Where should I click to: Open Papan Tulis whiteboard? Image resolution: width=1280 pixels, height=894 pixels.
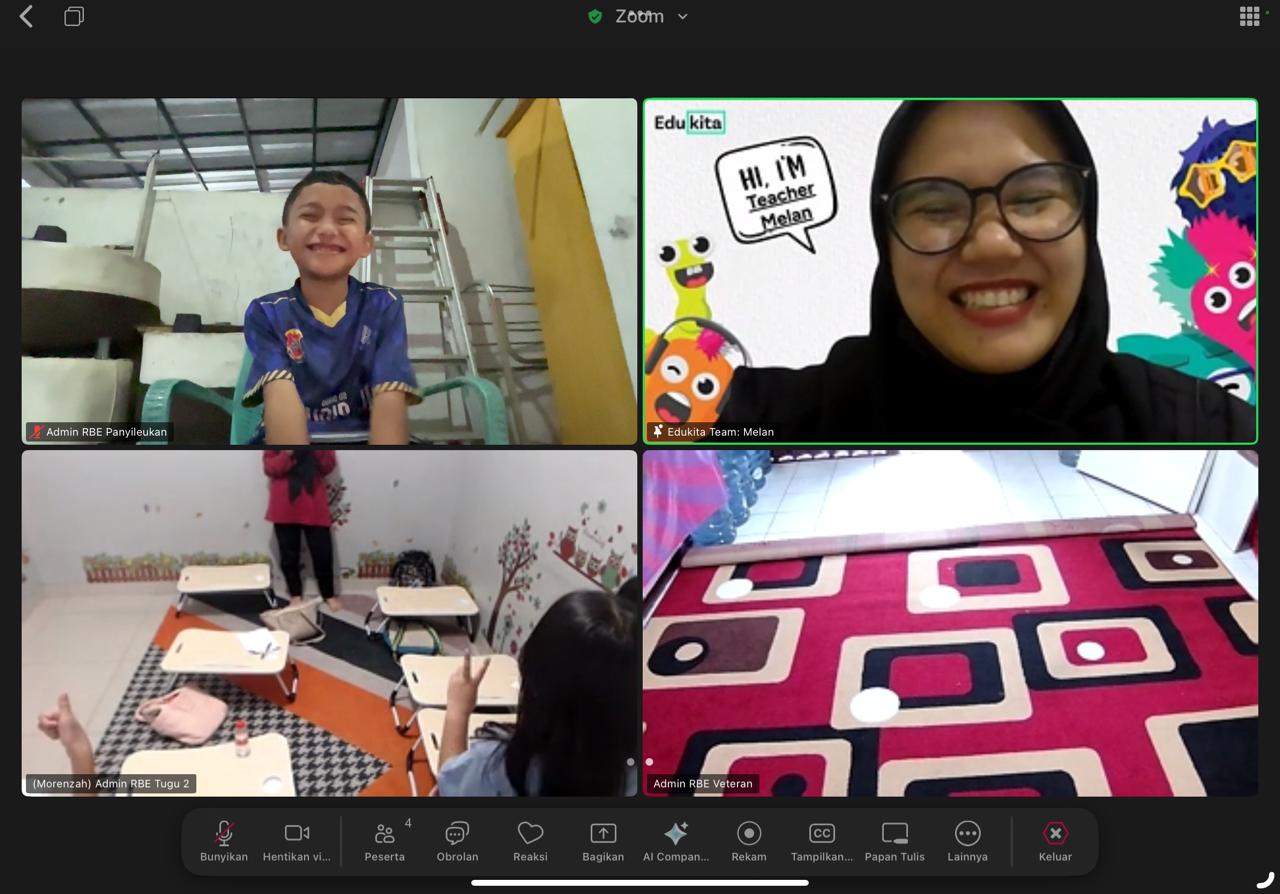pyautogui.click(x=894, y=841)
